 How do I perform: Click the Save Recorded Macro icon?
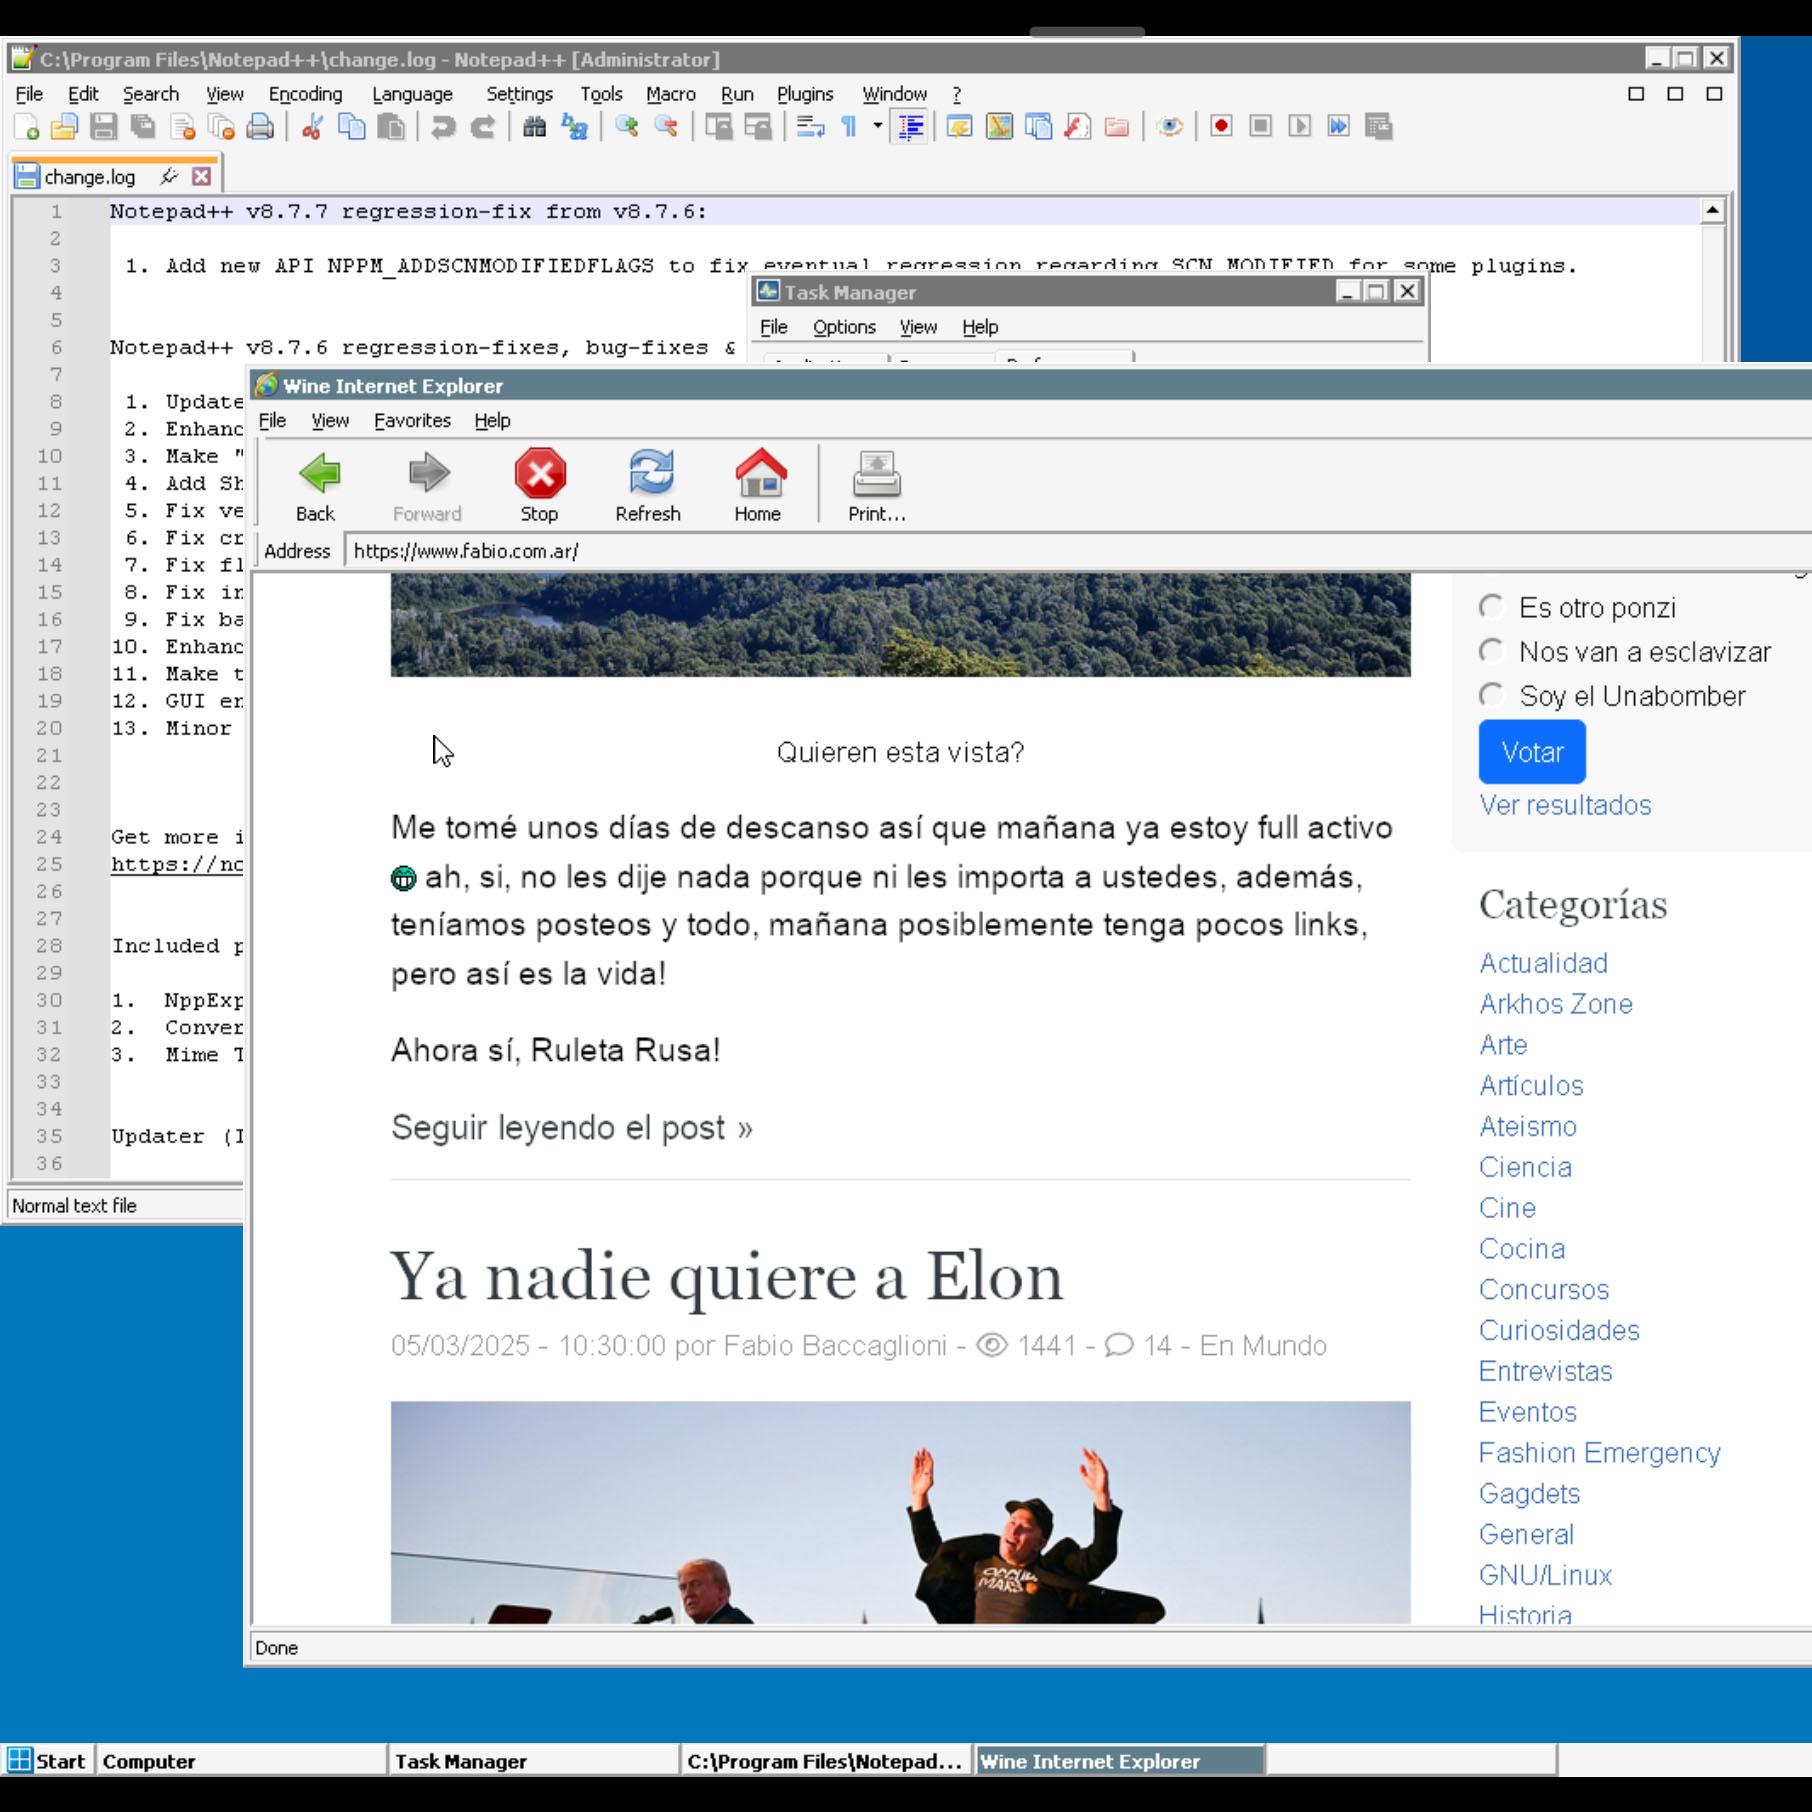coord(1379,127)
